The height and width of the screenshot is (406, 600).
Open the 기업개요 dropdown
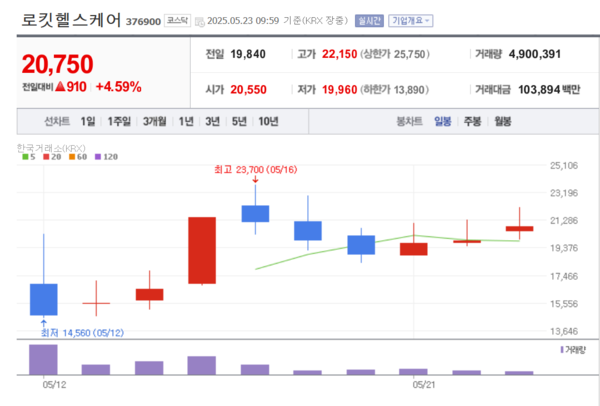pyautogui.click(x=411, y=21)
